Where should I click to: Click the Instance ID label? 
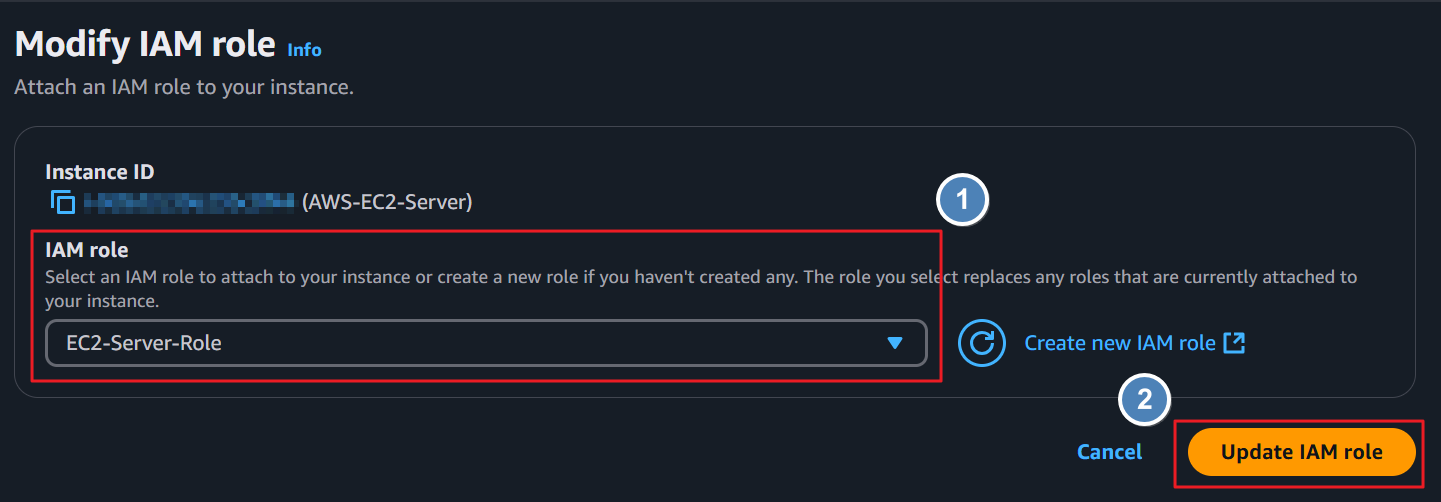click(100, 172)
